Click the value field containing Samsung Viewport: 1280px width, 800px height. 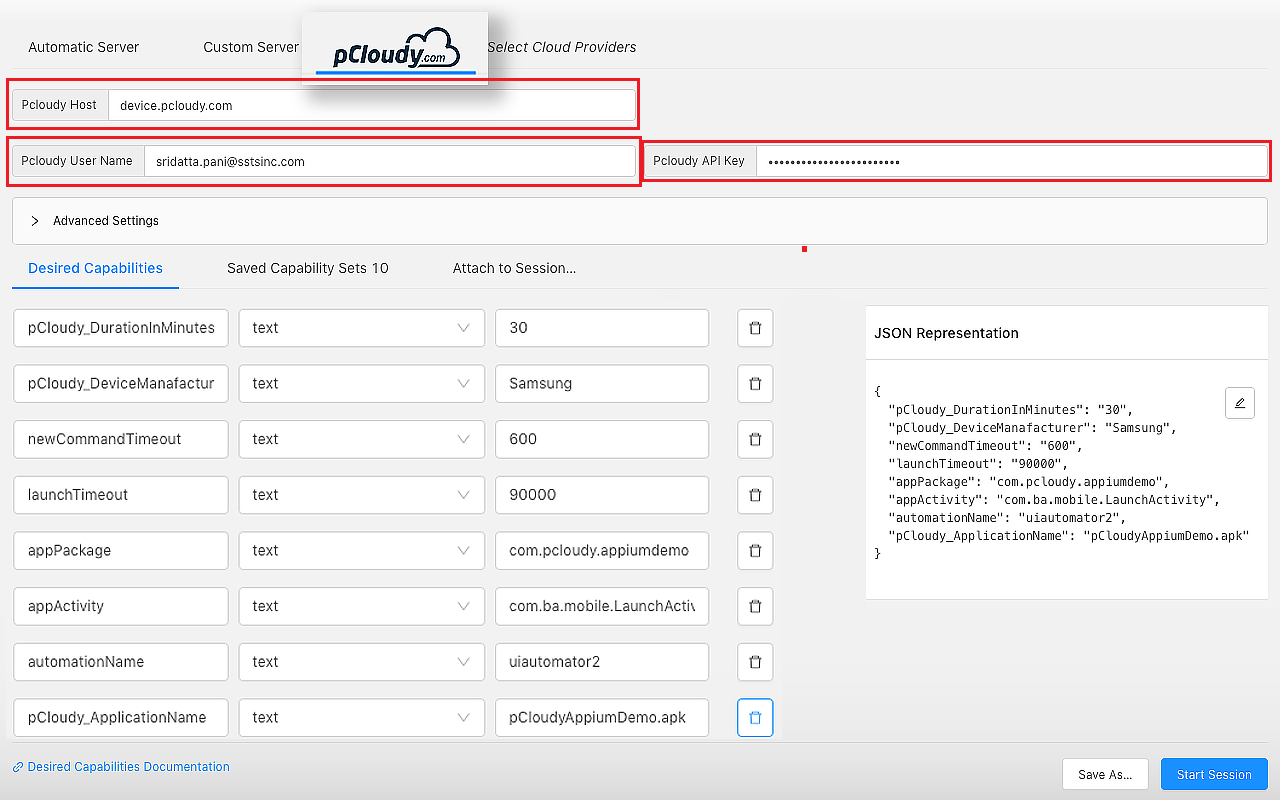pyautogui.click(x=602, y=384)
